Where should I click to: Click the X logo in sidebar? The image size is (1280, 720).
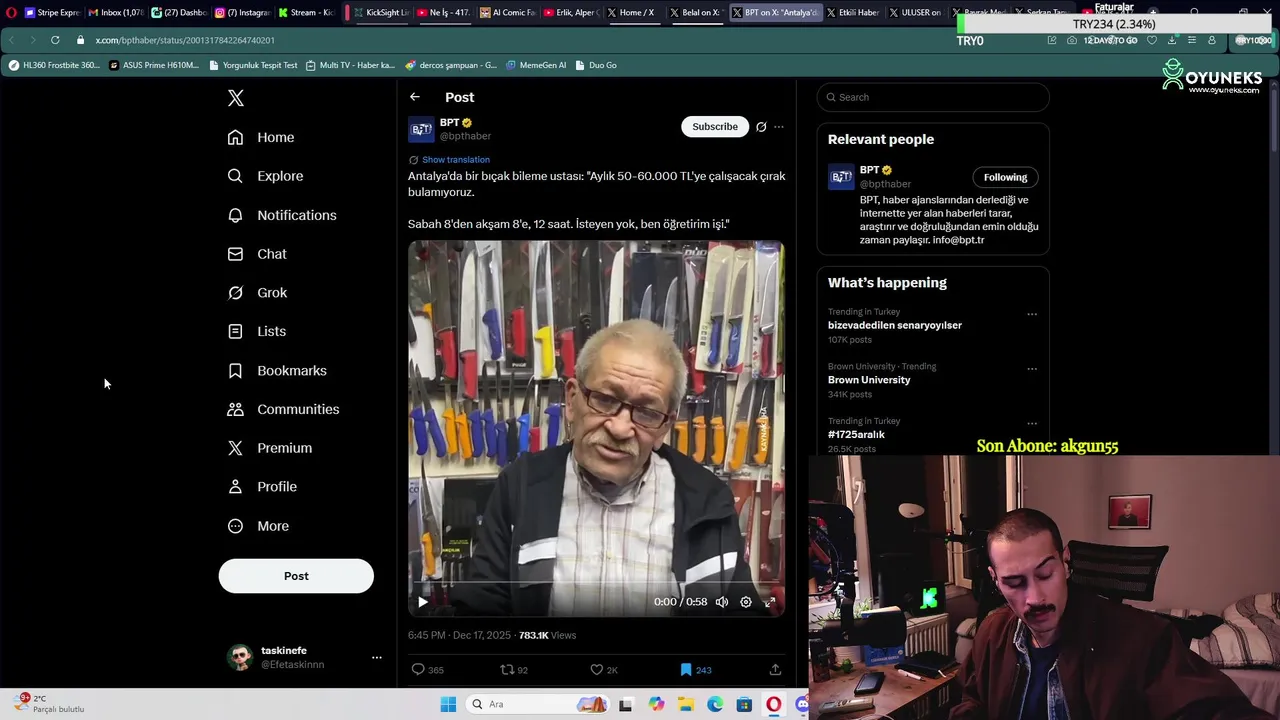coord(235,98)
